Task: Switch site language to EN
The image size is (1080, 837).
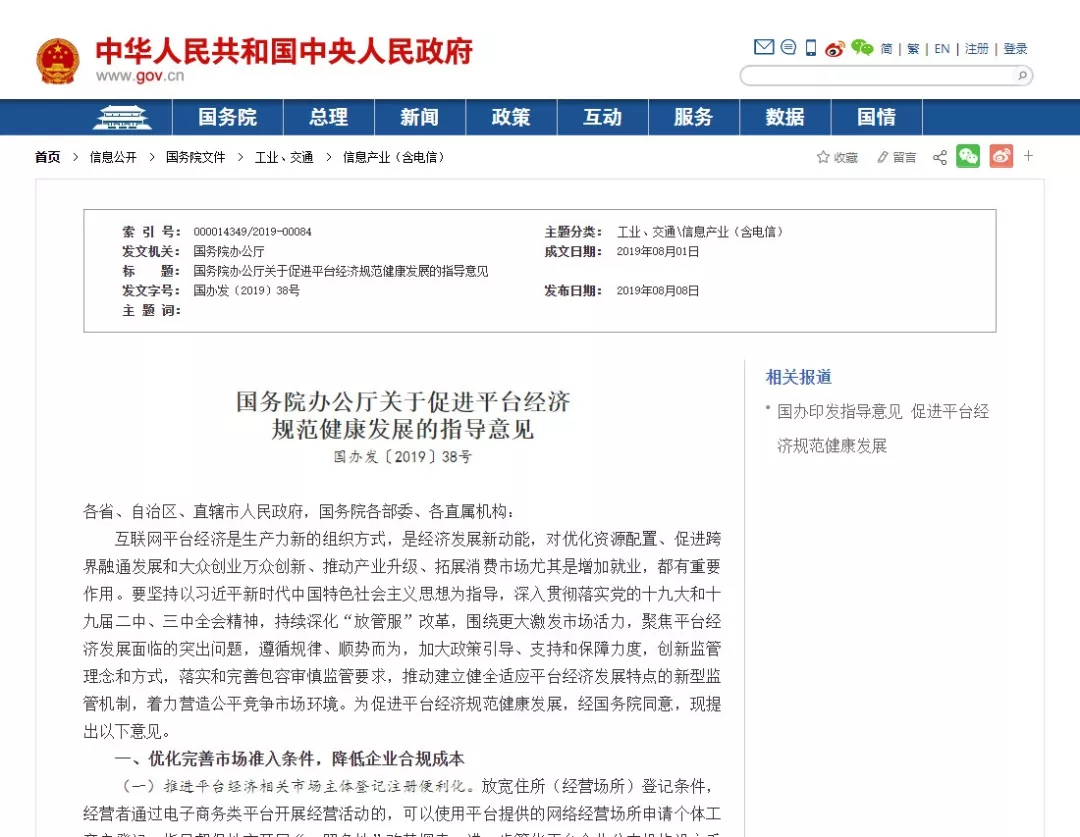Action: (x=942, y=49)
